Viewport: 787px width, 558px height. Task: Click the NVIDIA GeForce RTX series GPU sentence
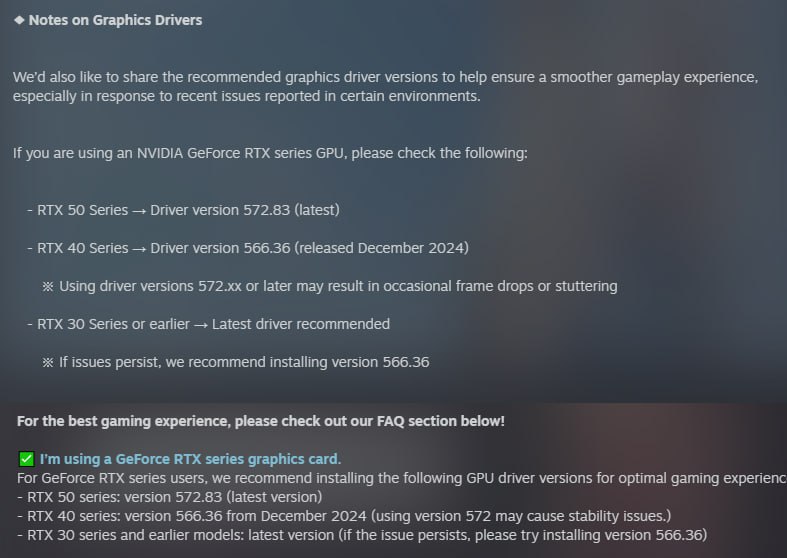pyautogui.click(x=270, y=153)
